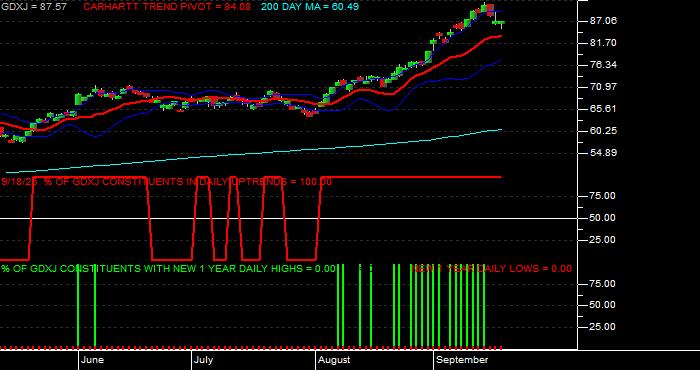Click the September date axis label

click(x=462, y=360)
